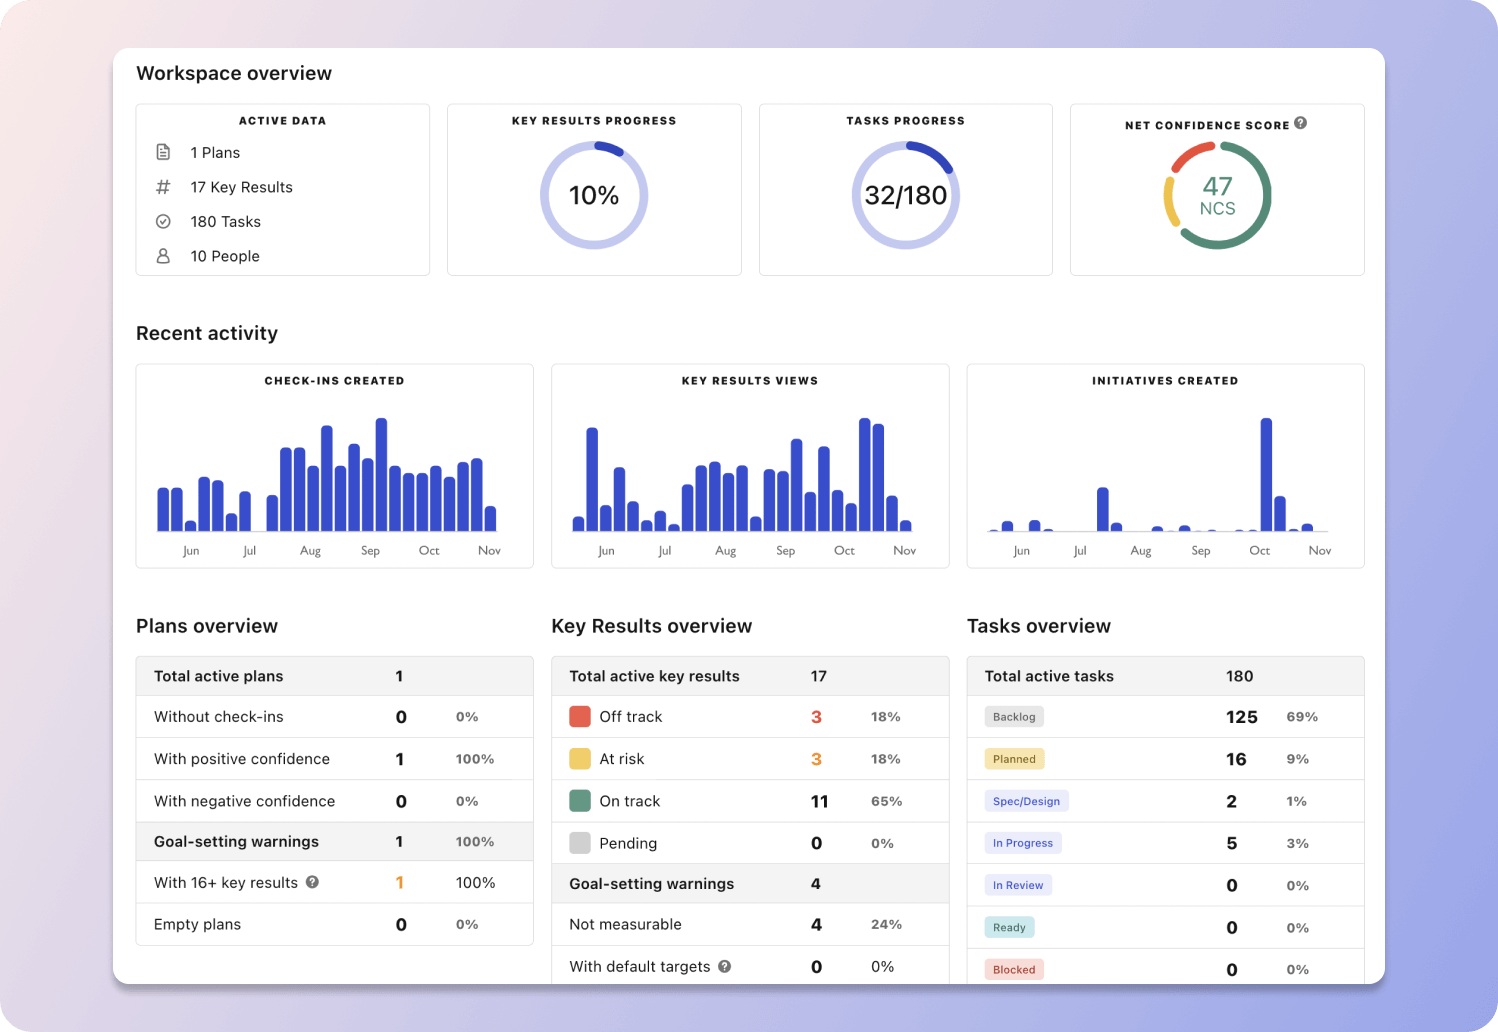Click the Key Results Progress donut chart
This screenshot has width=1498, height=1032.
594,195
